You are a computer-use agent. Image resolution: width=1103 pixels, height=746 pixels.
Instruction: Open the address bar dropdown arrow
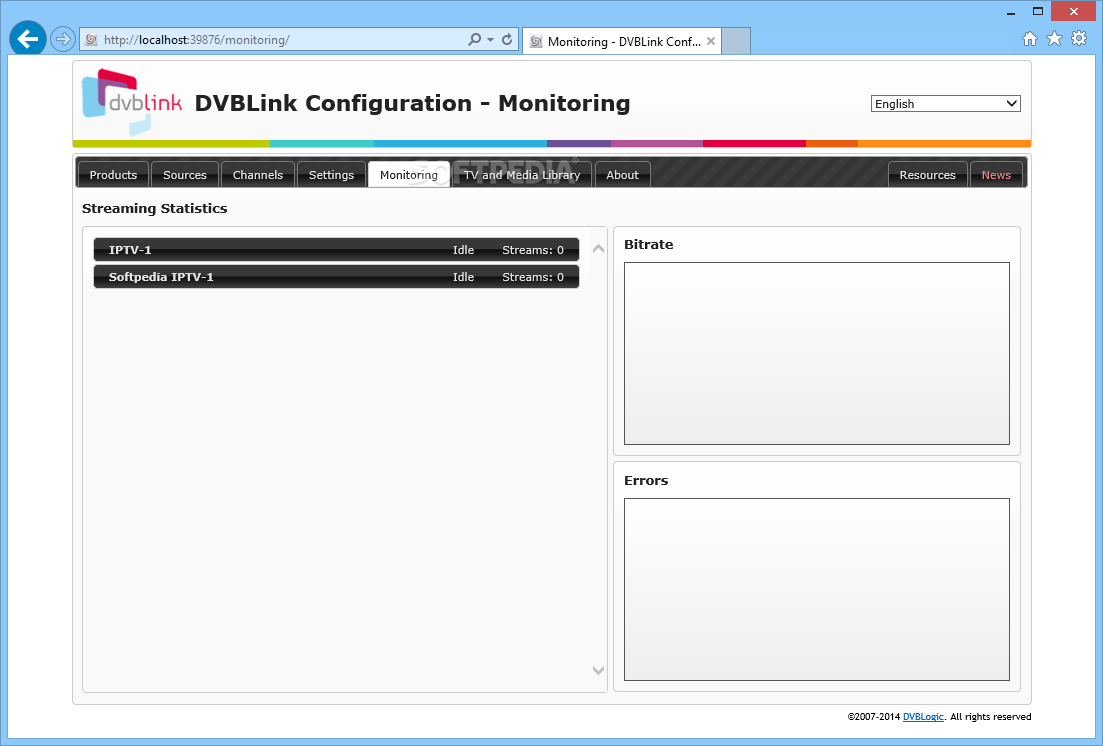[490, 40]
